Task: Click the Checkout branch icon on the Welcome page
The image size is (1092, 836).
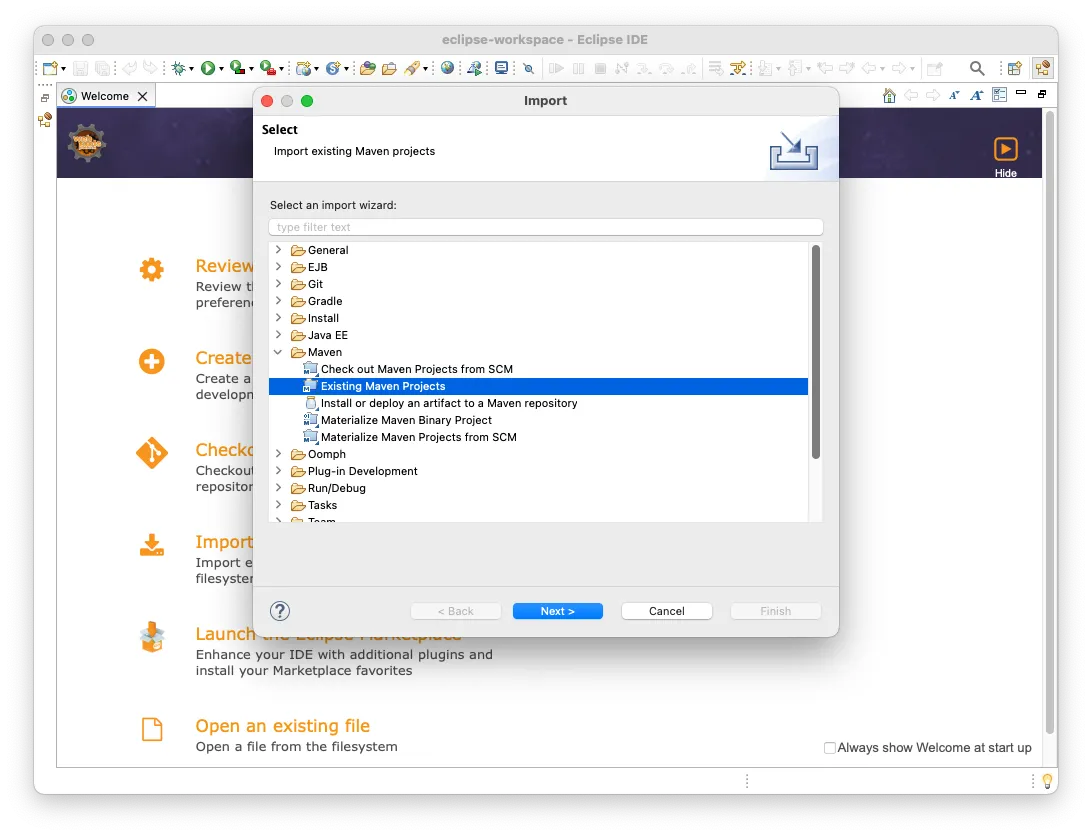Action: pos(152,453)
